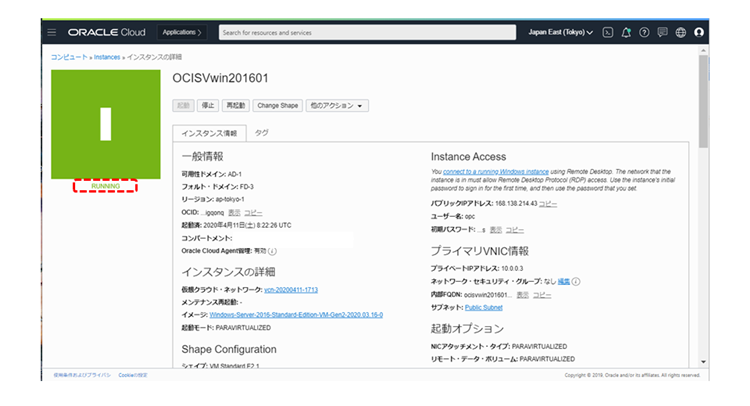Open the user profile avatar menu
This screenshot has height=406, width=750.
pos(699,33)
